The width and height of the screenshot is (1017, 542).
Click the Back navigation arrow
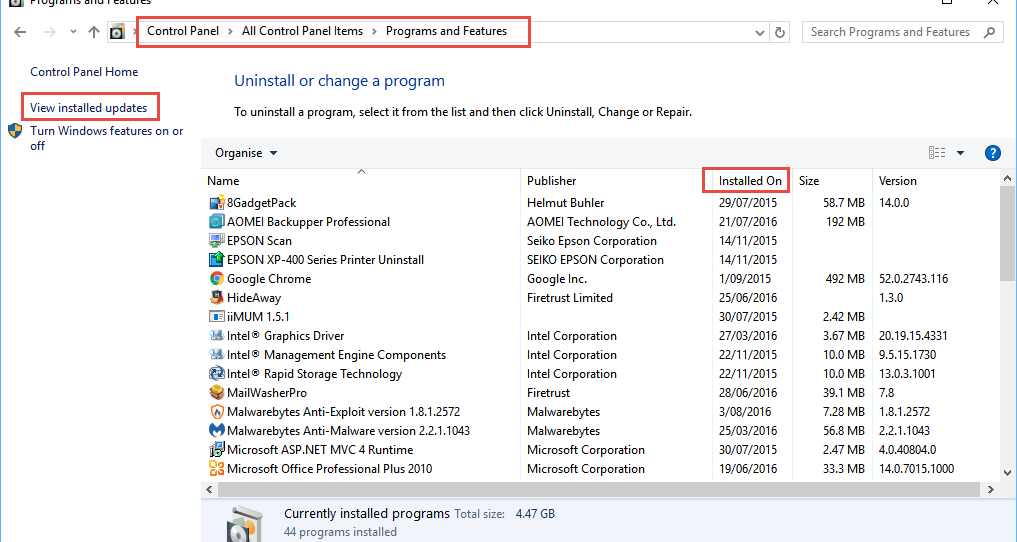coord(20,32)
